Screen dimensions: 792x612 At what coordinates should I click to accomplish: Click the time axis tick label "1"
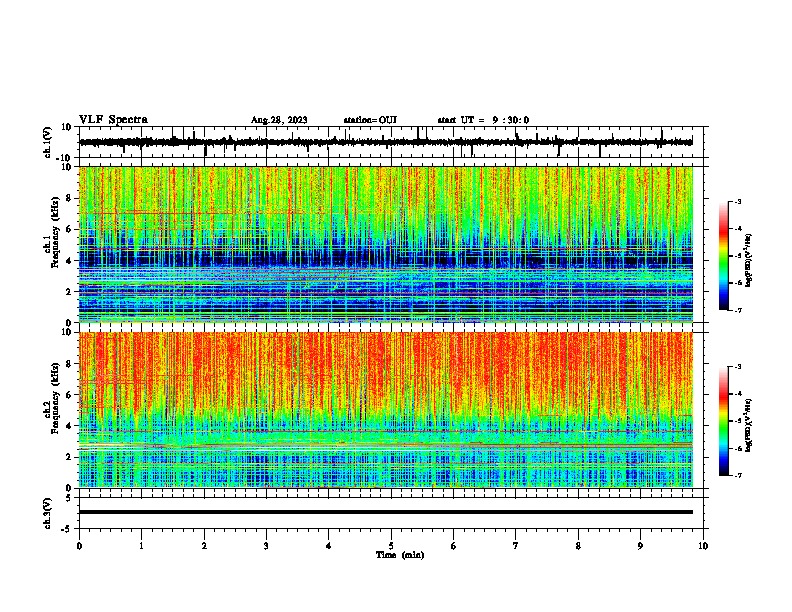141,546
